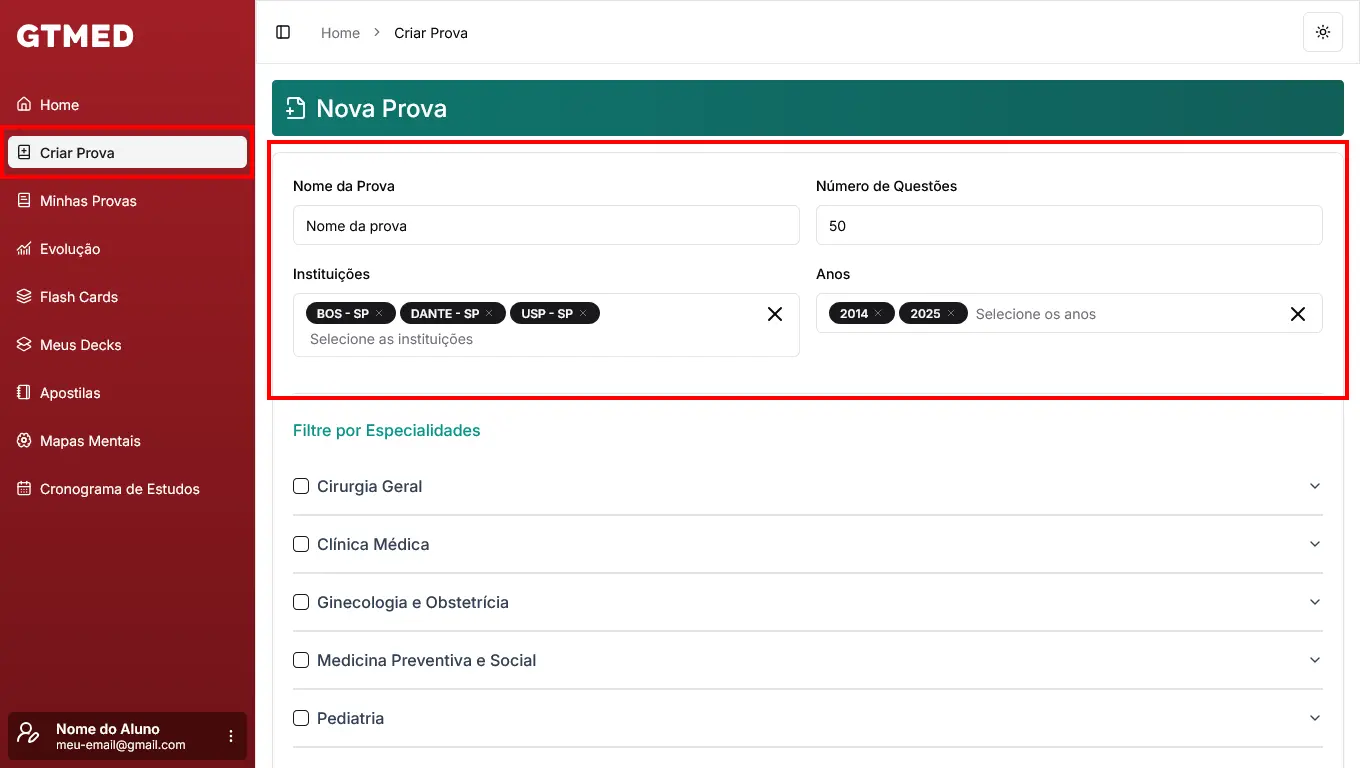Clear all selected years
This screenshot has width=1360, height=768.
[1298, 314]
